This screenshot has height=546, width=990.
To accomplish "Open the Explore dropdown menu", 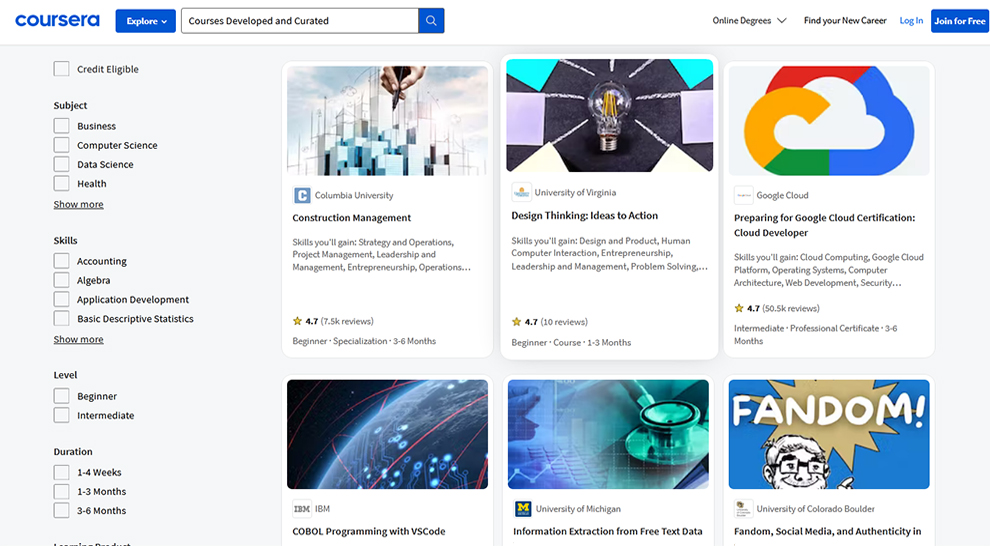I will pos(146,21).
